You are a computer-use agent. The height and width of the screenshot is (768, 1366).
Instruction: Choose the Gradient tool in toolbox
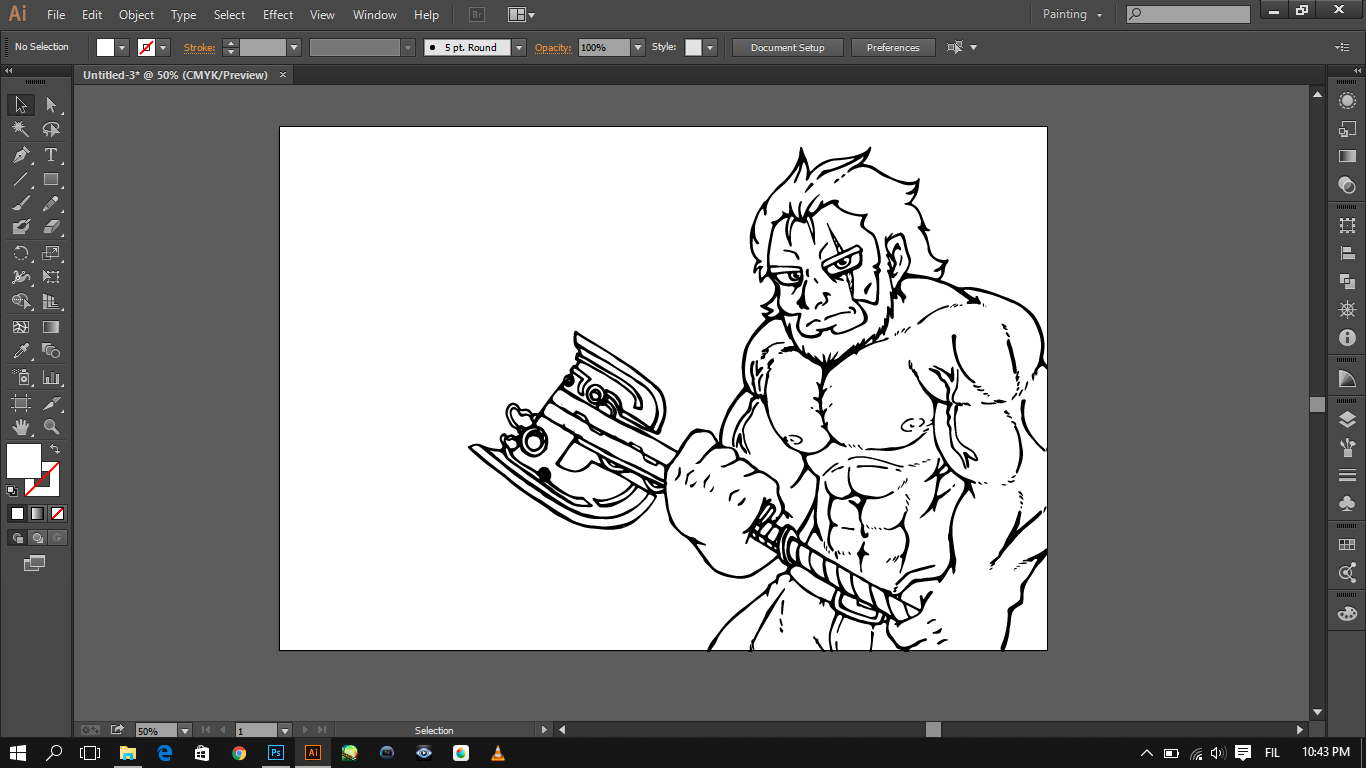coord(51,327)
